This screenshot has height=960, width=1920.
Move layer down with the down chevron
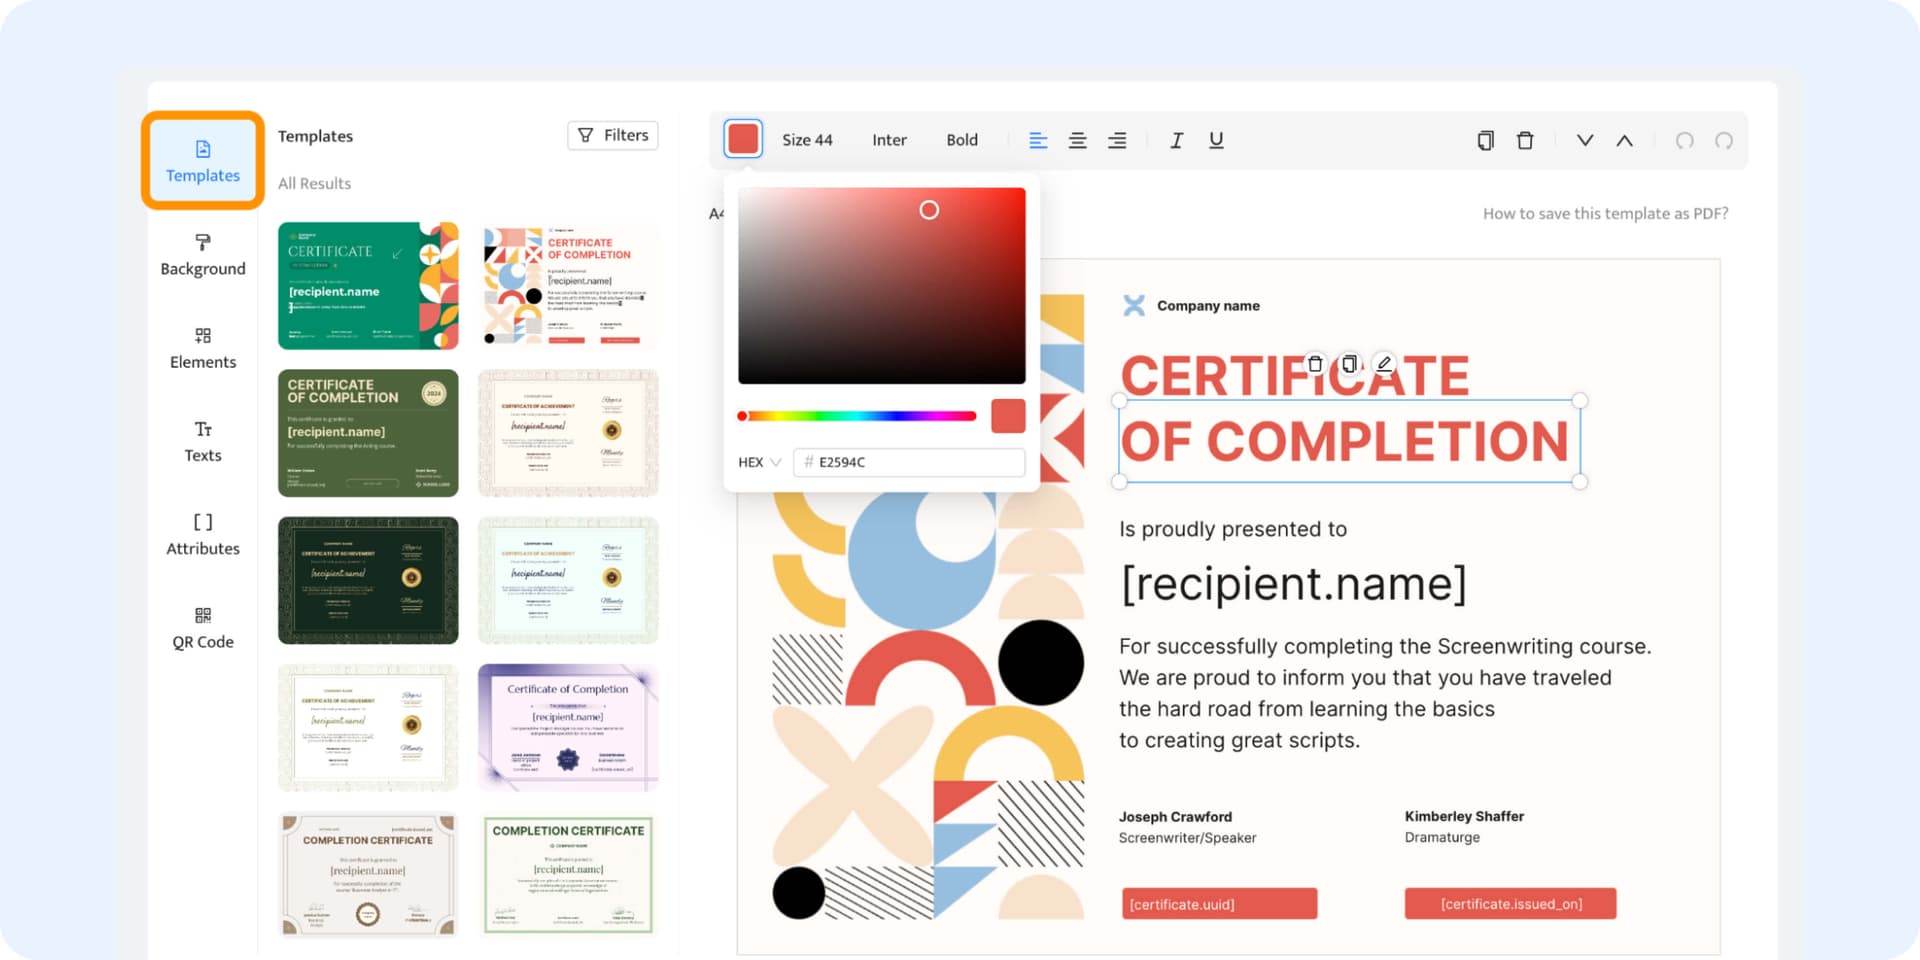coord(1585,141)
